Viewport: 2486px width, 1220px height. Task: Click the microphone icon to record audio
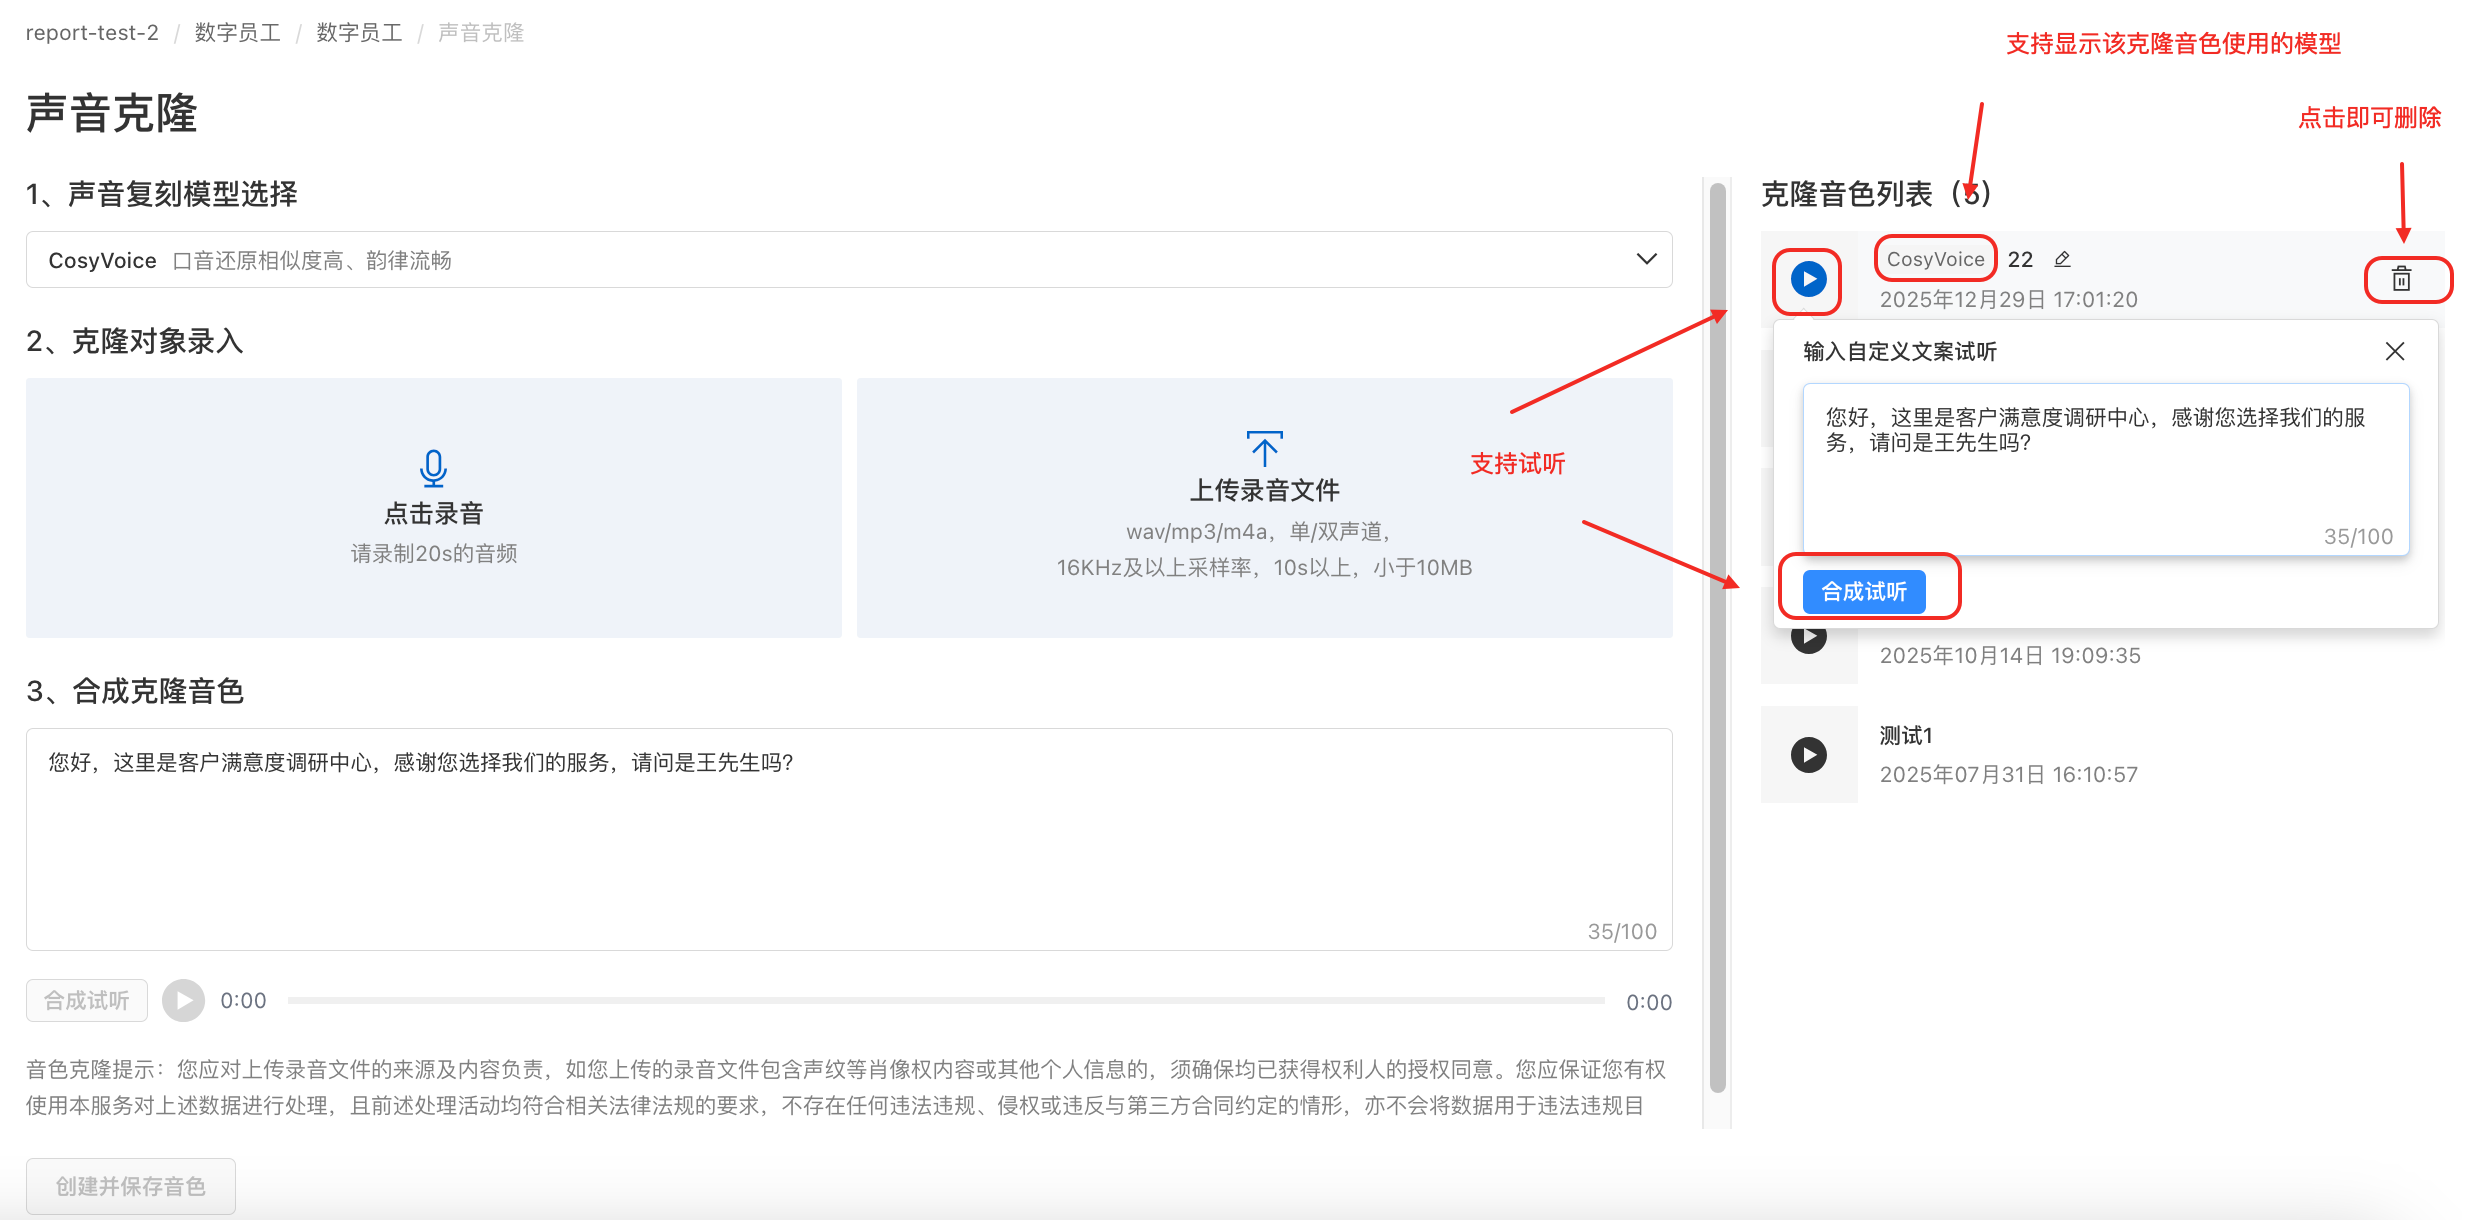coord(433,468)
